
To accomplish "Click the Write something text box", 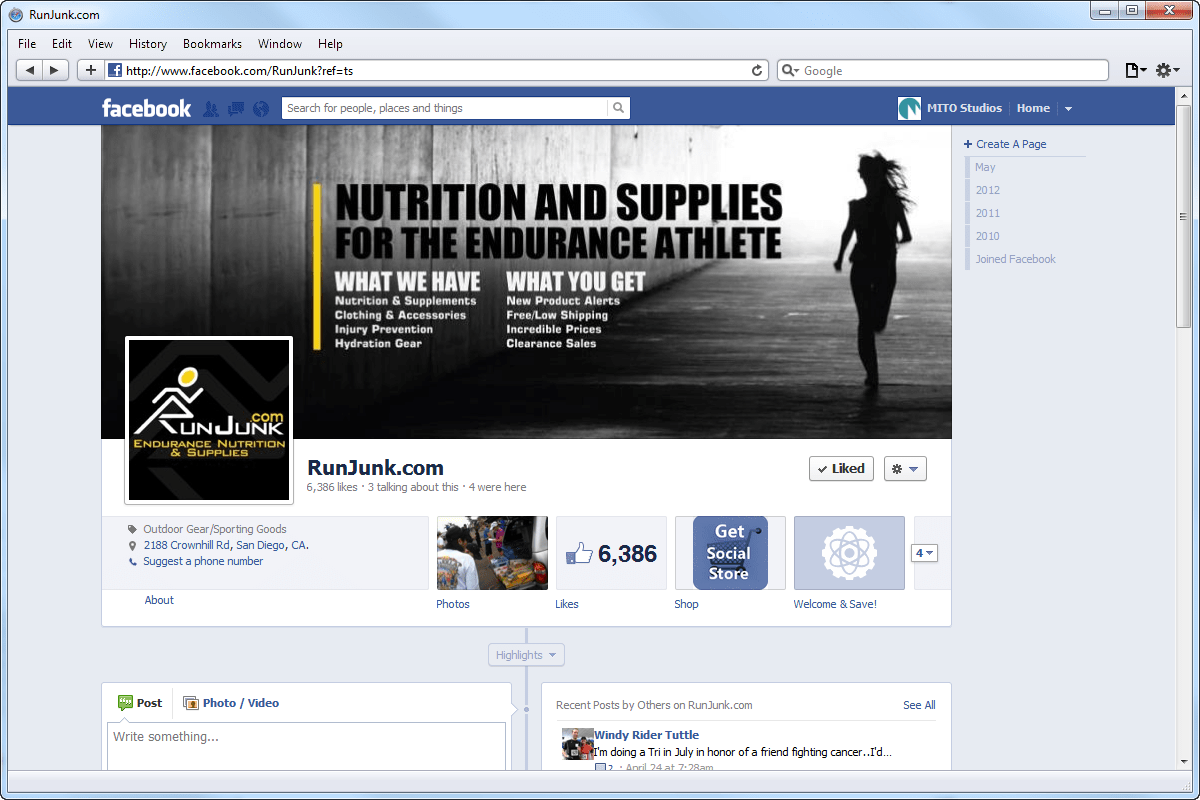I will click(x=306, y=745).
